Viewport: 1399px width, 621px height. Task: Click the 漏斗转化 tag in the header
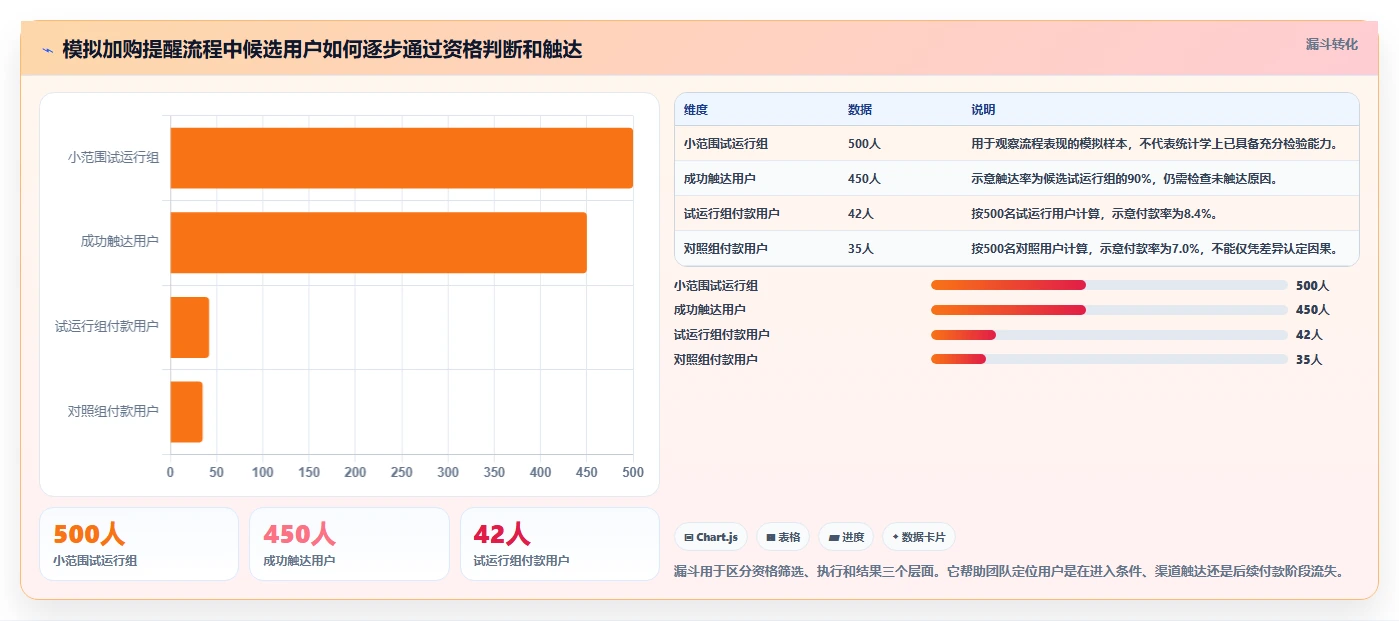1331,44
